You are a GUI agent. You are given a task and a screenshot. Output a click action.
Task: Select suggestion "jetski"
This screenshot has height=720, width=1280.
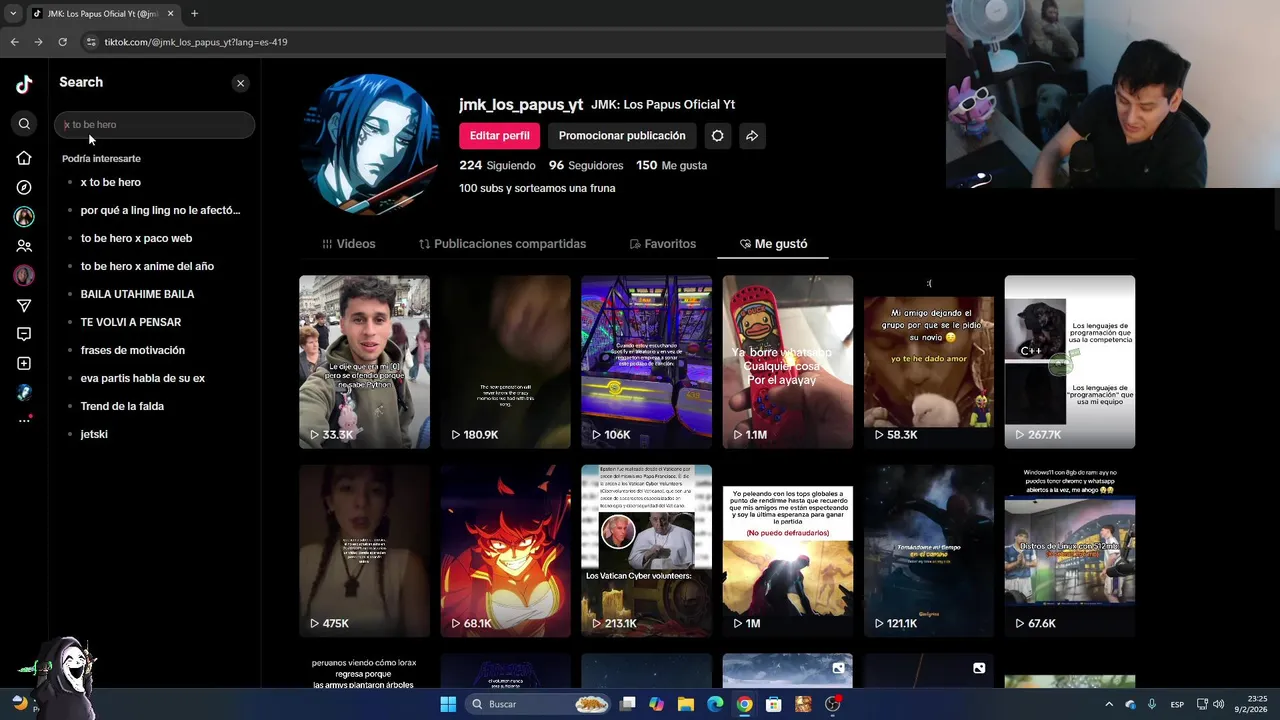pyautogui.click(x=94, y=434)
